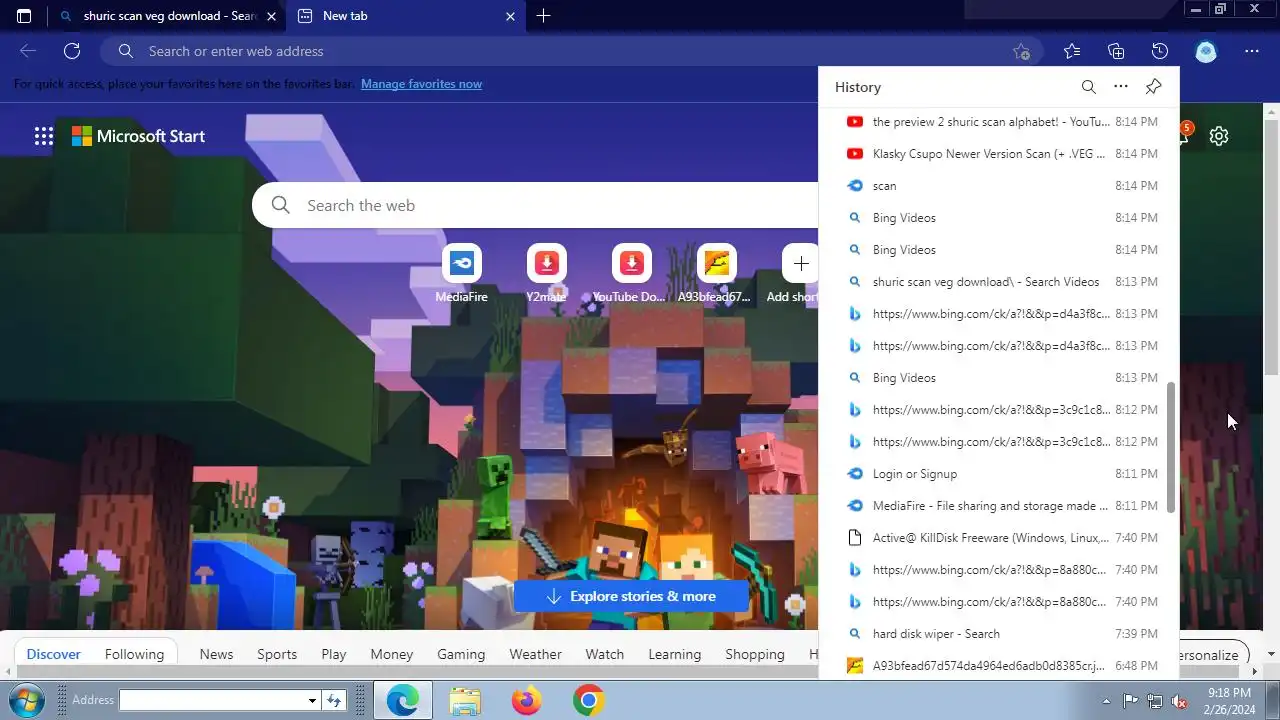1280x720 pixels.
Task: Open the scan history entry
Action: (x=1000, y=186)
